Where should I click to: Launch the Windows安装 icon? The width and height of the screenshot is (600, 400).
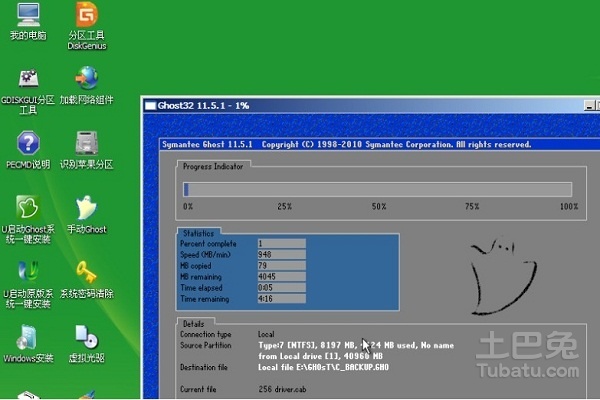coord(28,344)
